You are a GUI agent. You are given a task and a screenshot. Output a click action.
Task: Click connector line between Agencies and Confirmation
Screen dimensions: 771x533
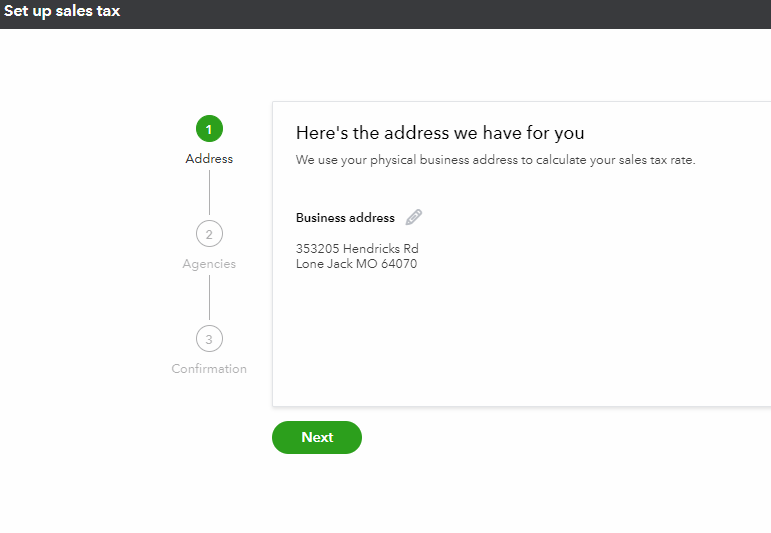[209, 297]
